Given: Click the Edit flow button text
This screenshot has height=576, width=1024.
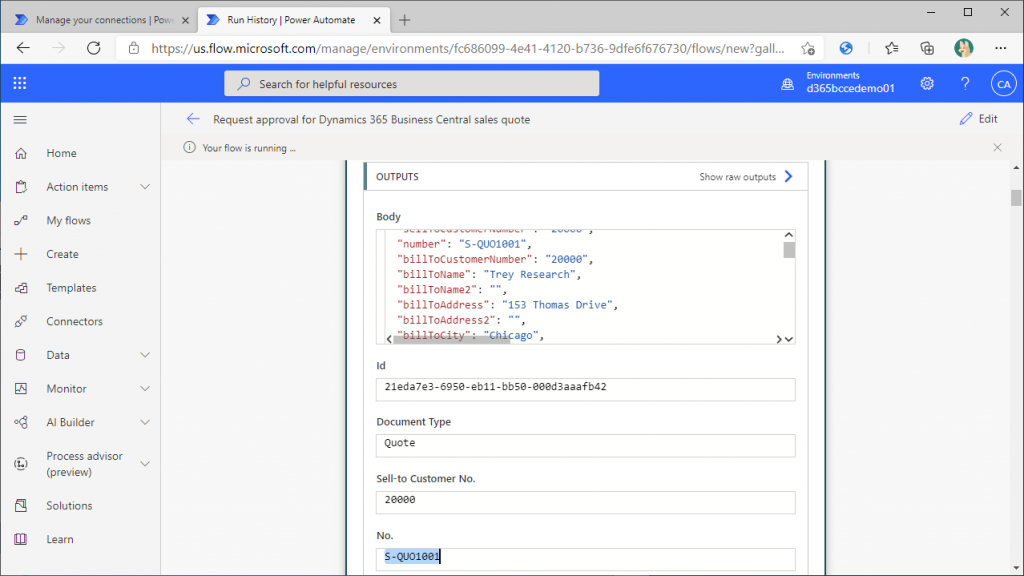Looking at the screenshot, I should click(x=987, y=119).
